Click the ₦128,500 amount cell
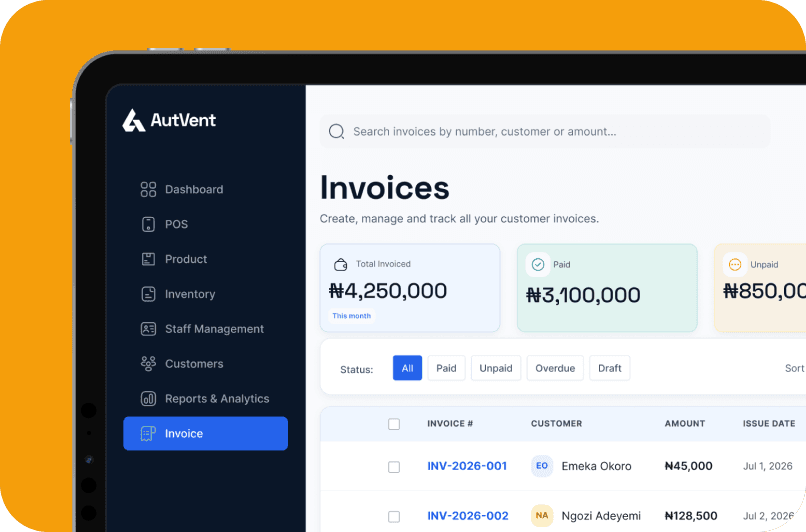This screenshot has width=806, height=532. coord(691,516)
